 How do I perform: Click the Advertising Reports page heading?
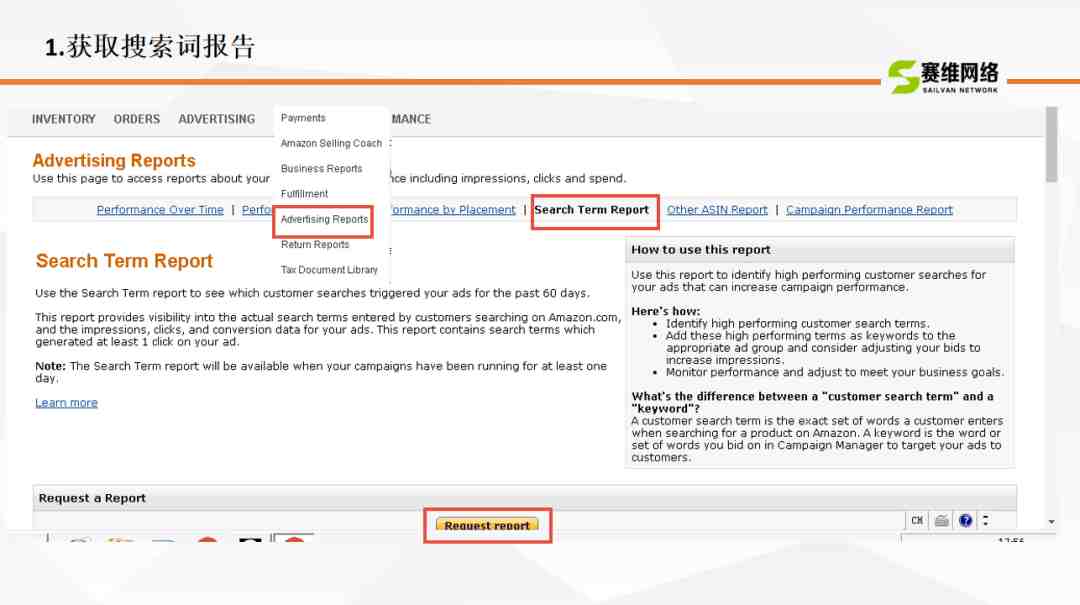pyautogui.click(x=114, y=161)
